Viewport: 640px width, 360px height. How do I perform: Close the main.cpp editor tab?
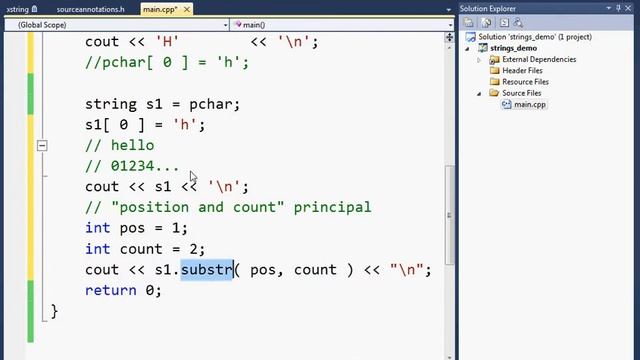pyautogui.click(x=187, y=9)
